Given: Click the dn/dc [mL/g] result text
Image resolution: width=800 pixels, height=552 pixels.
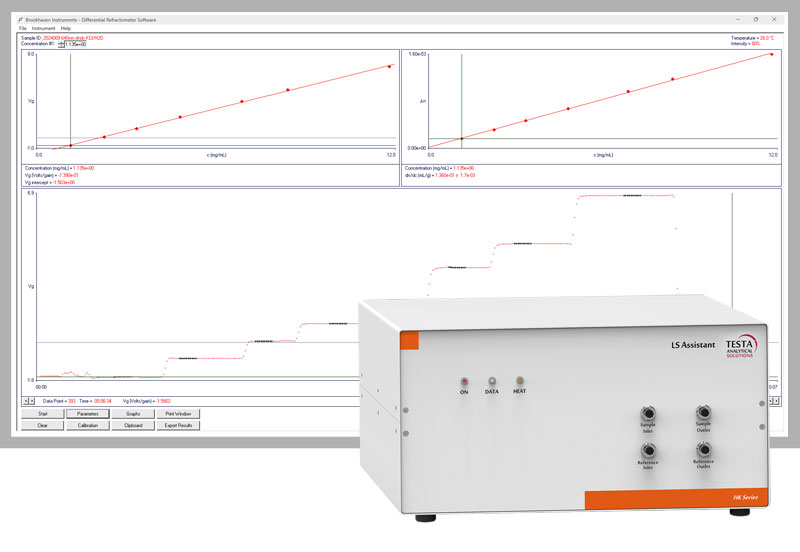Looking at the screenshot, I should [x=440, y=175].
